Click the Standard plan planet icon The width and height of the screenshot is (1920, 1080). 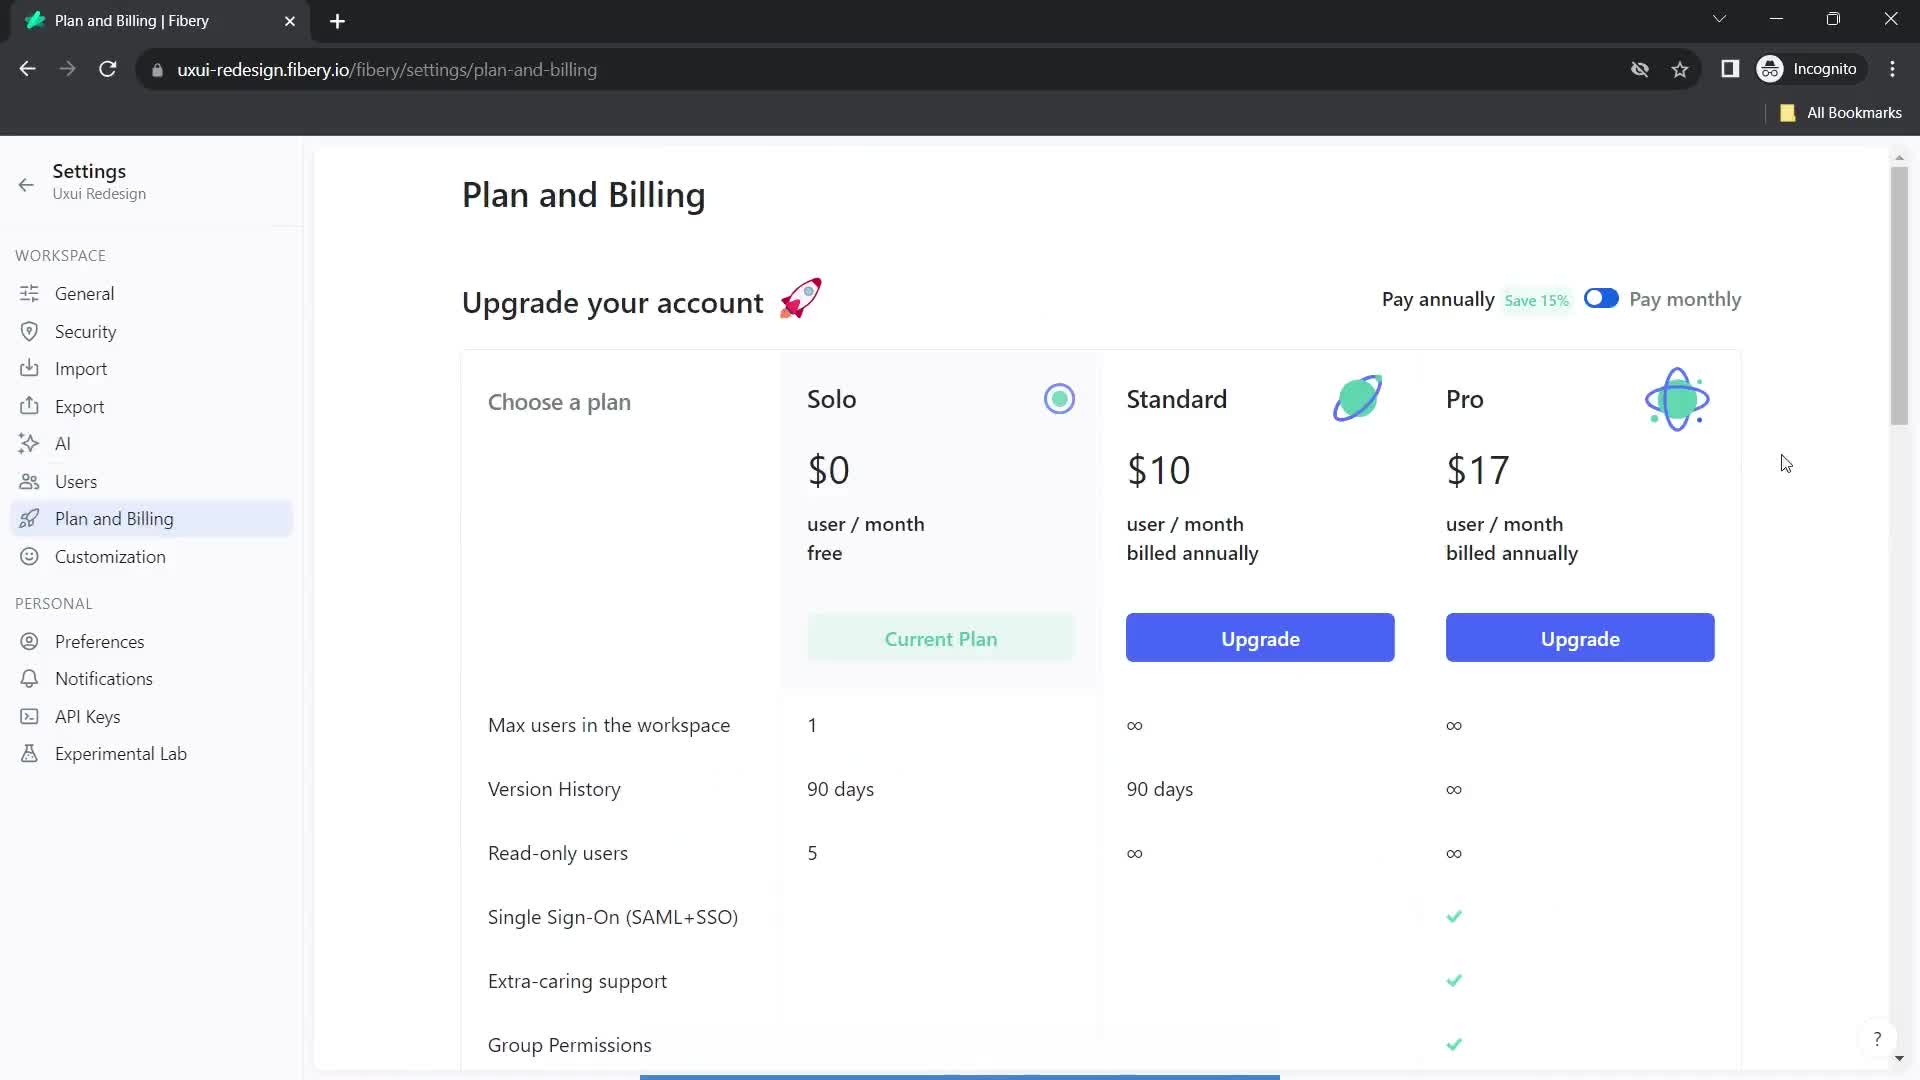click(1357, 398)
